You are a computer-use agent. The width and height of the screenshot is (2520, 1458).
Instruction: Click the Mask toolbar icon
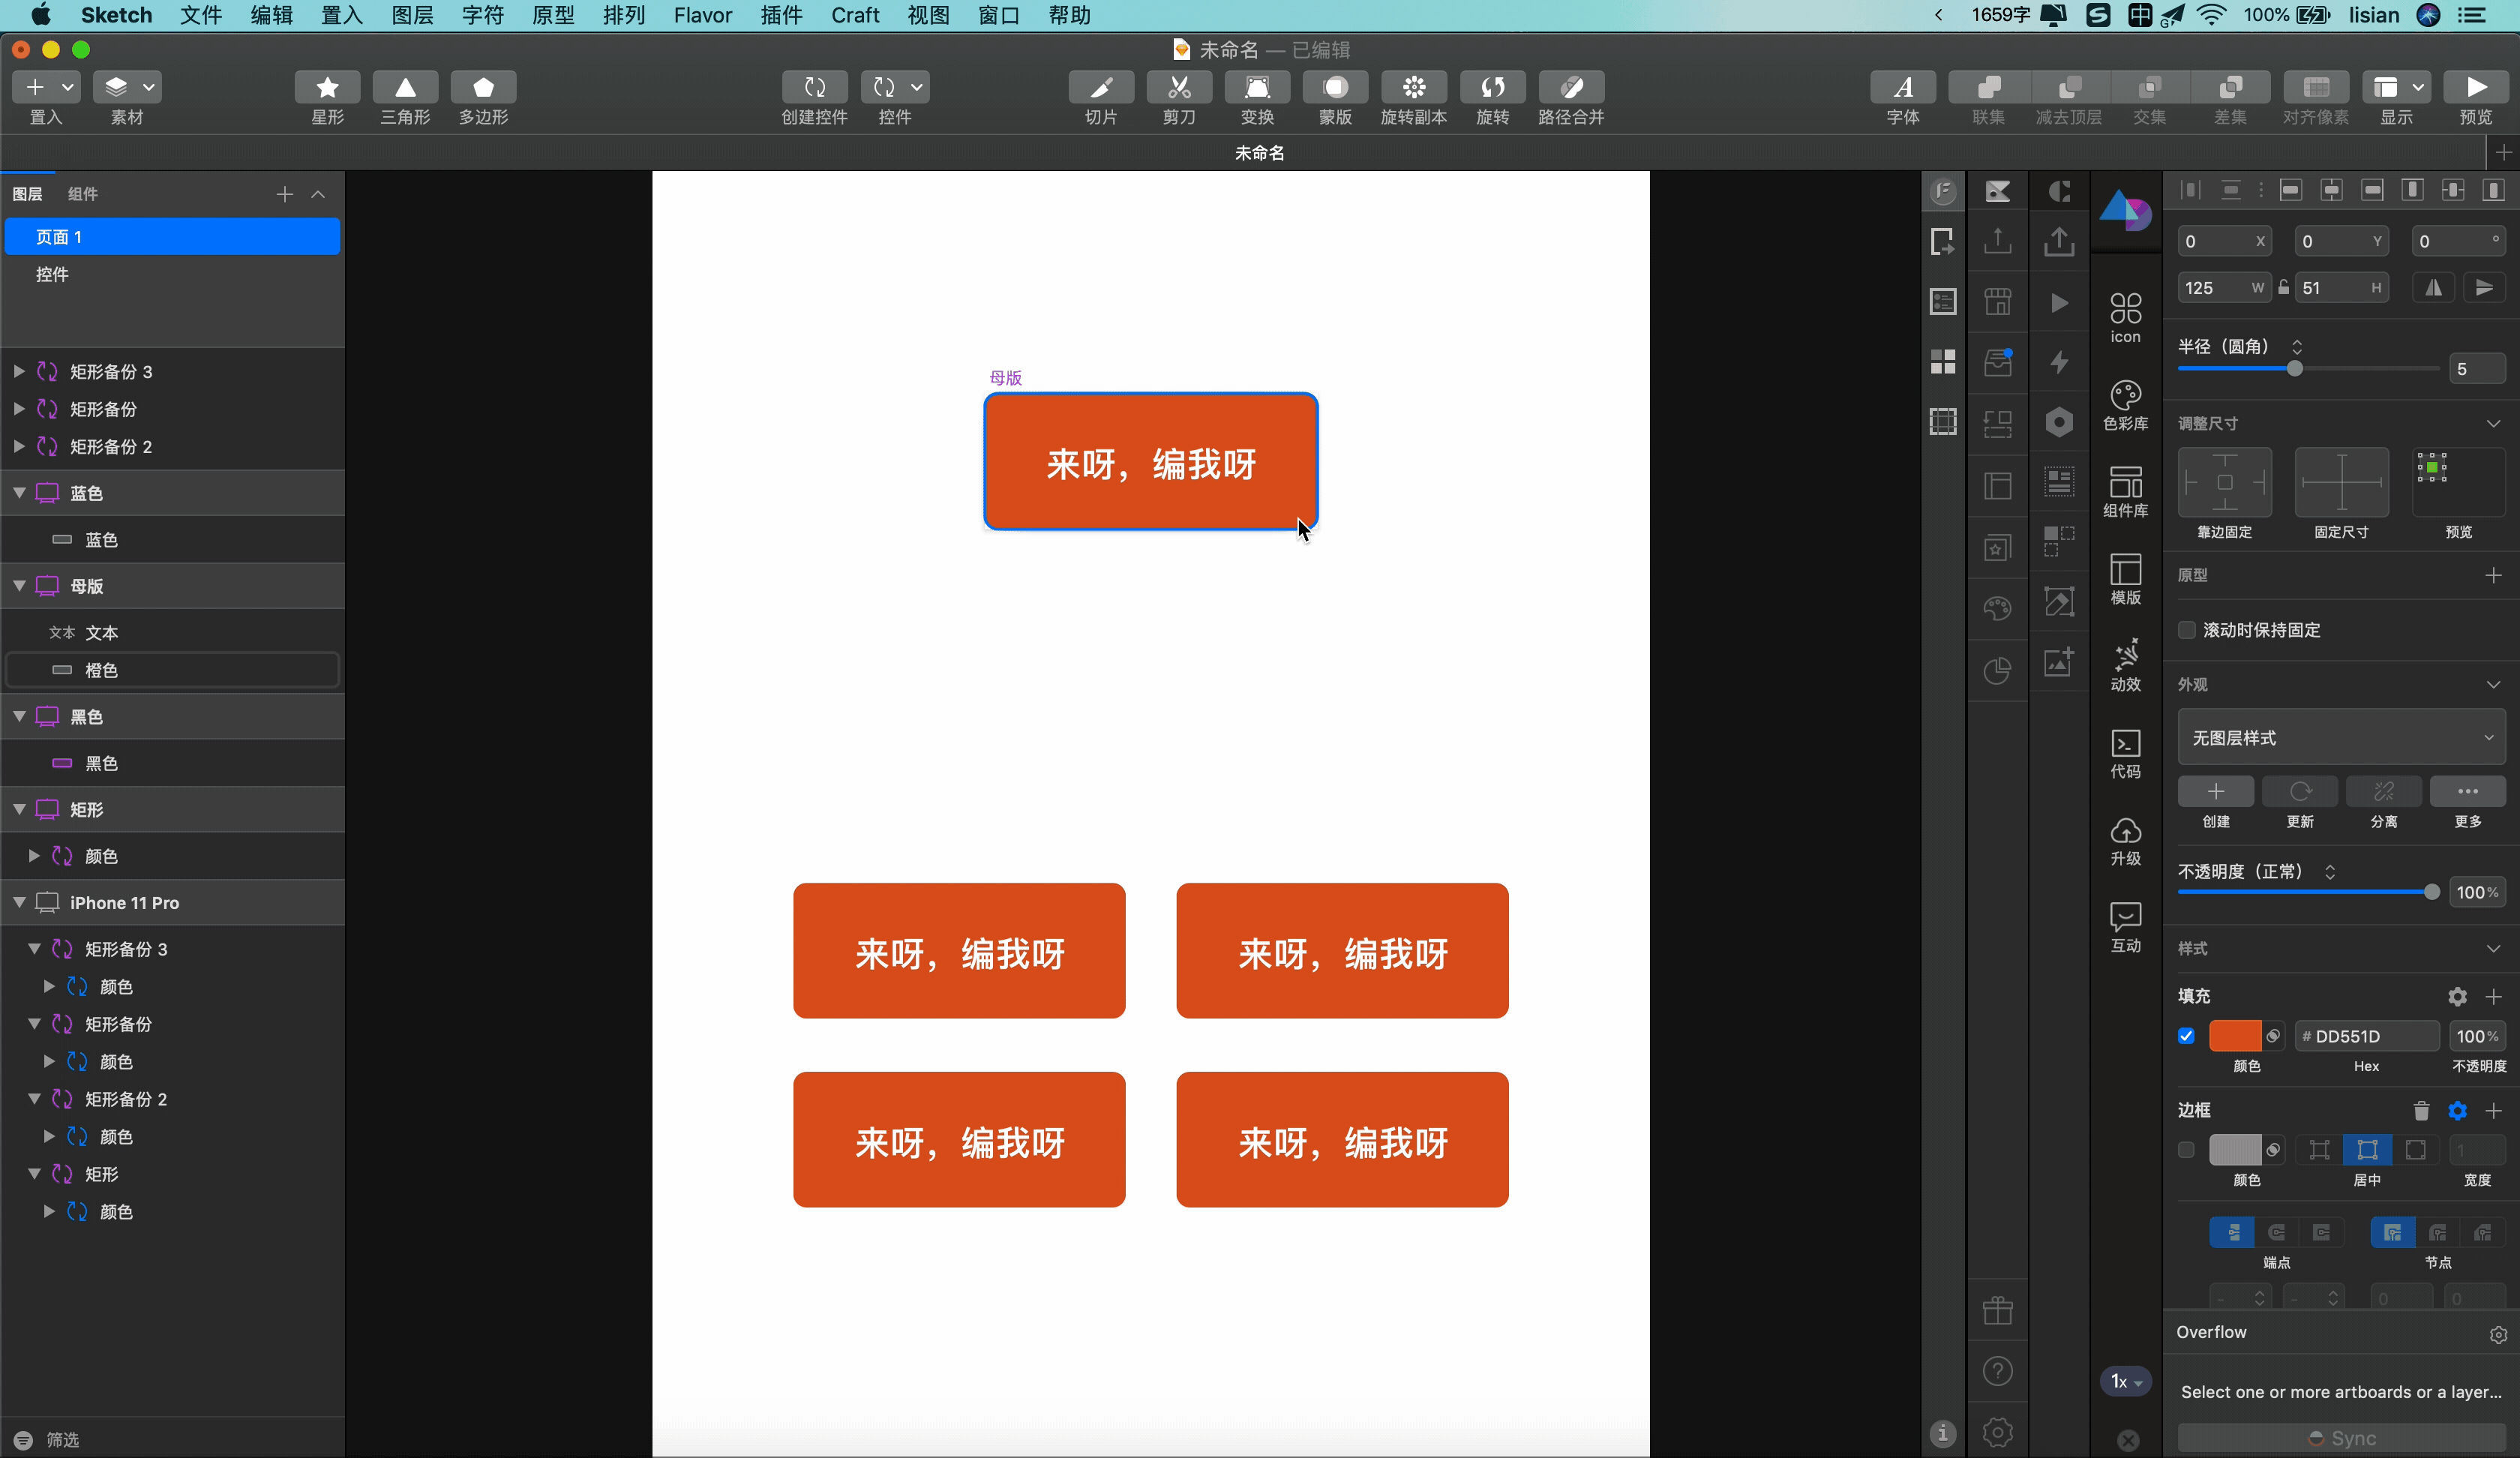1335,88
